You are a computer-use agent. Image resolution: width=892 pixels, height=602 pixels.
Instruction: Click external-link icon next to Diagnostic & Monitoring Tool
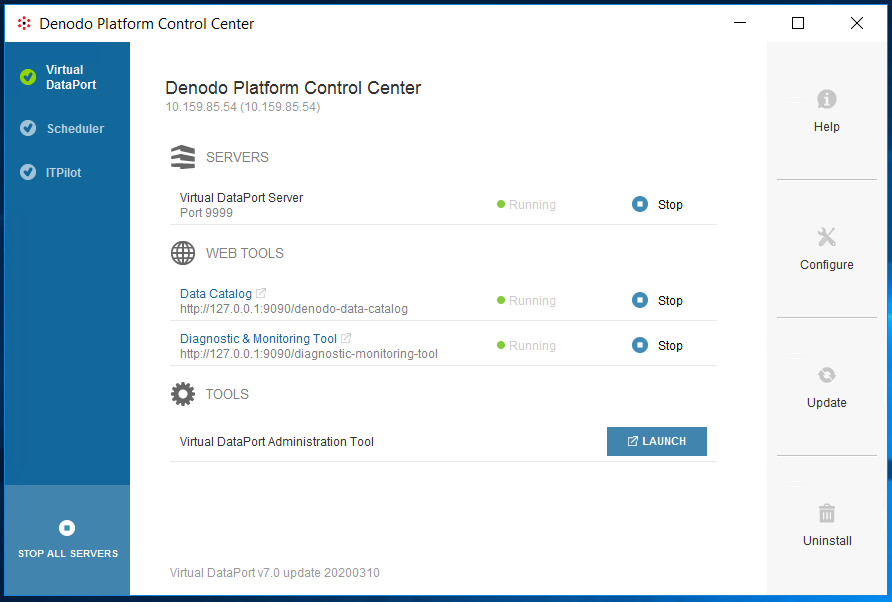pos(346,338)
